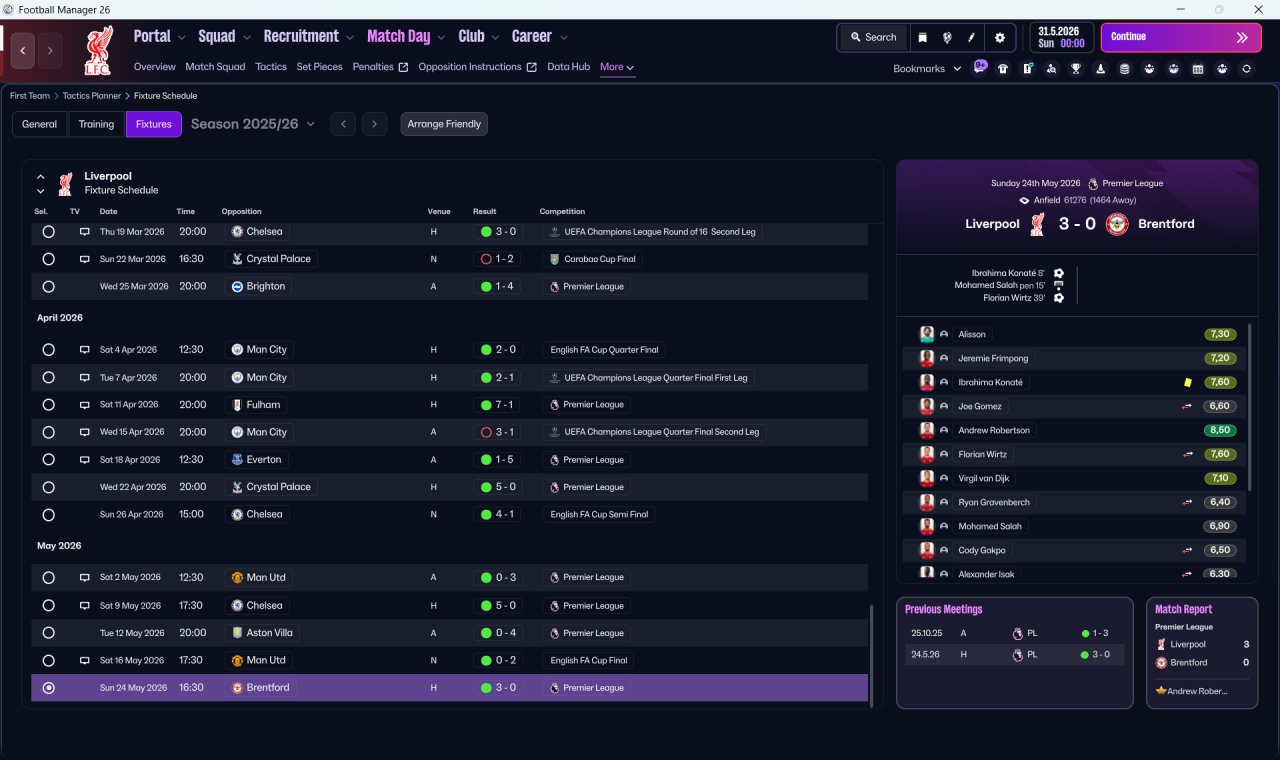Open the trophy bookmark shortcut icon
The width and height of the screenshot is (1280, 760).
click(x=1076, y=69)
